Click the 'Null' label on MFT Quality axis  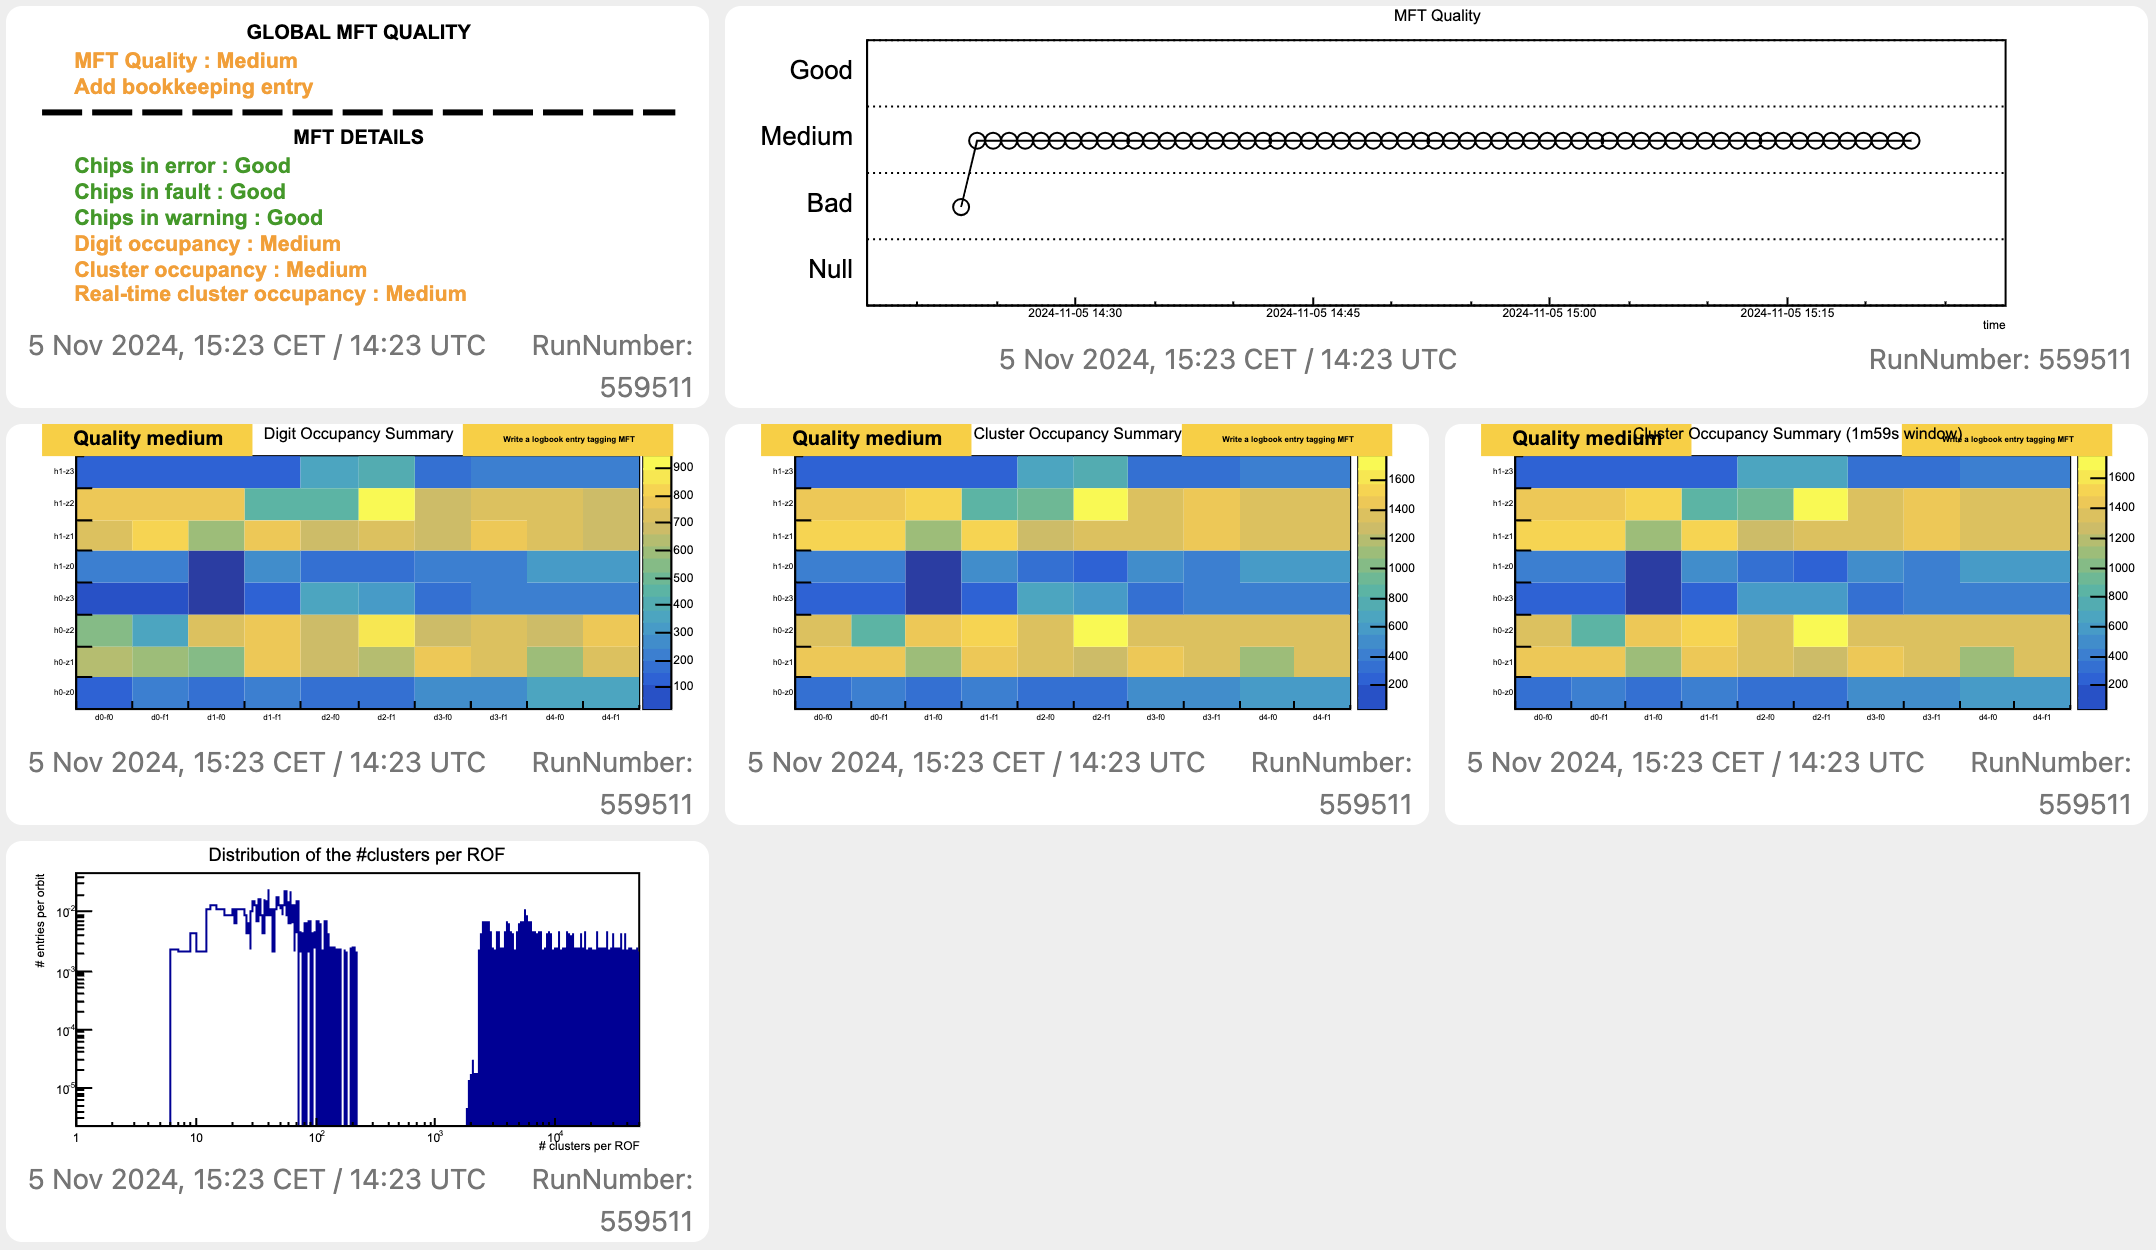[x=830, y=269]
